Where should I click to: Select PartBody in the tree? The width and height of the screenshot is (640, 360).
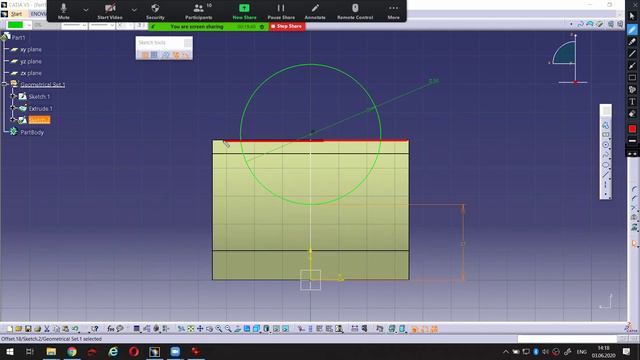32,132
